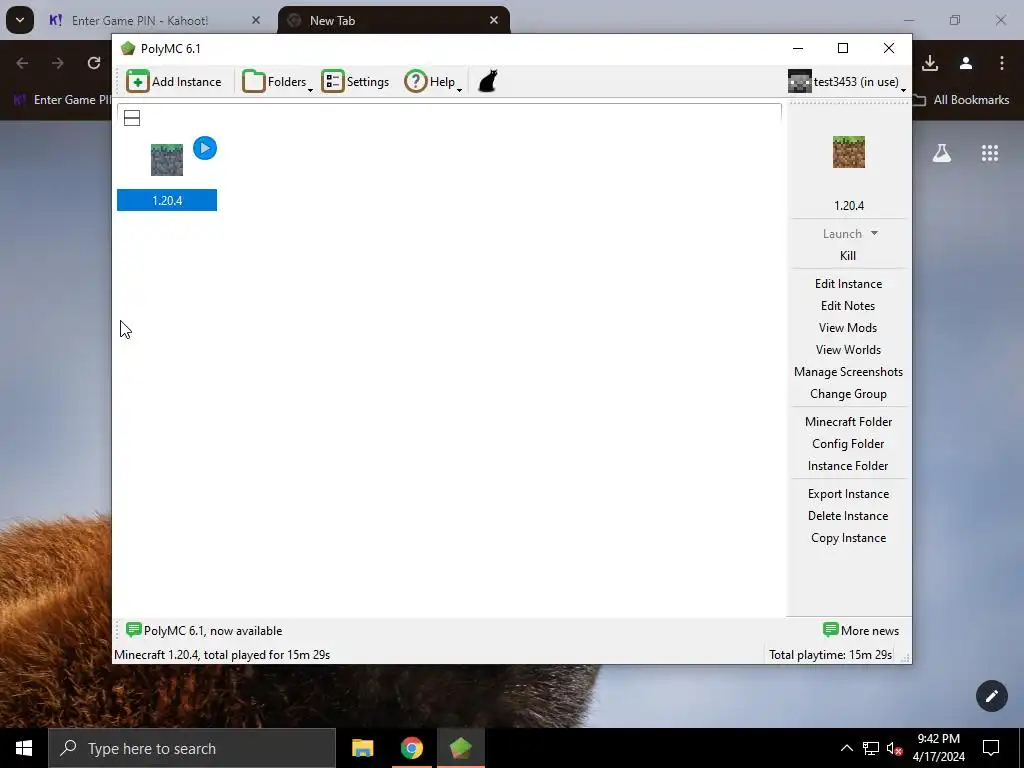Expand the Launch dropdown arrow
Screen dimensions: 1024x768
874,233
